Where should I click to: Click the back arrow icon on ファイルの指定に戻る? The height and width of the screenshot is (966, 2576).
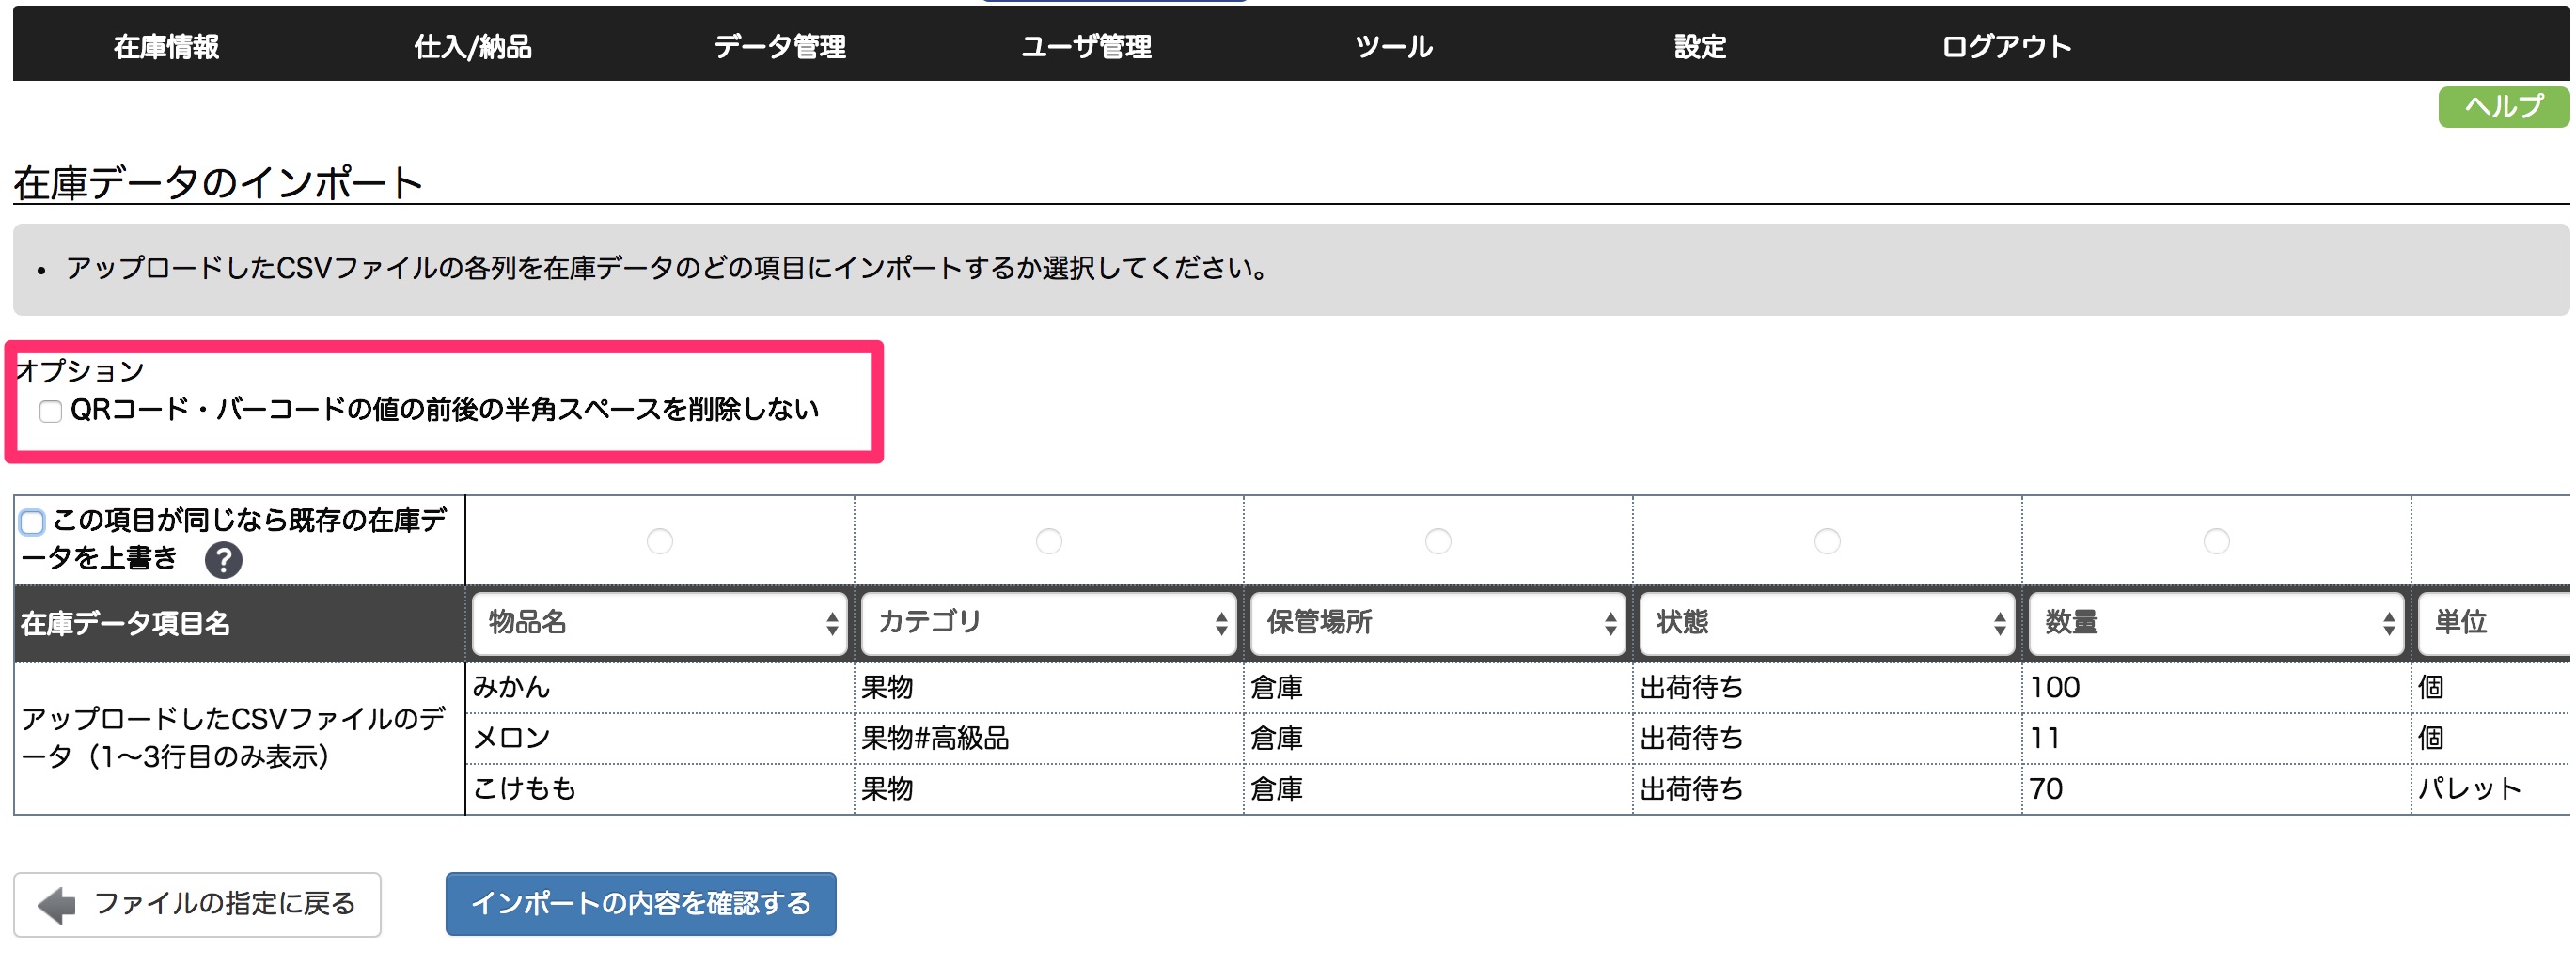pos(56,905)
